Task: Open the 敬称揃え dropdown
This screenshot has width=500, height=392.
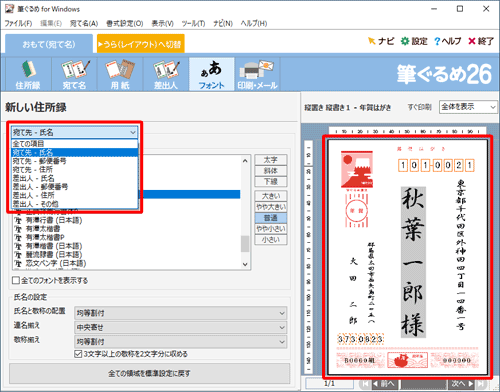Action: click(180, 342)
